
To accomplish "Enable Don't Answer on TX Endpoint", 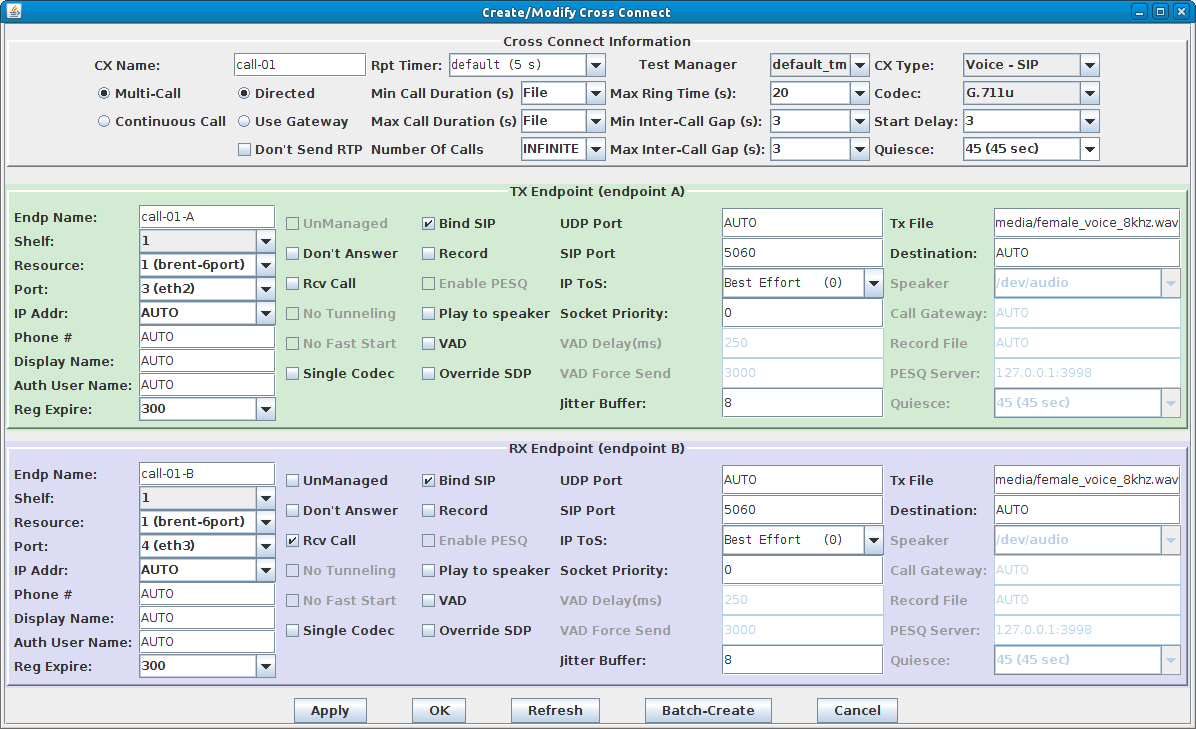I will point(292,253).
